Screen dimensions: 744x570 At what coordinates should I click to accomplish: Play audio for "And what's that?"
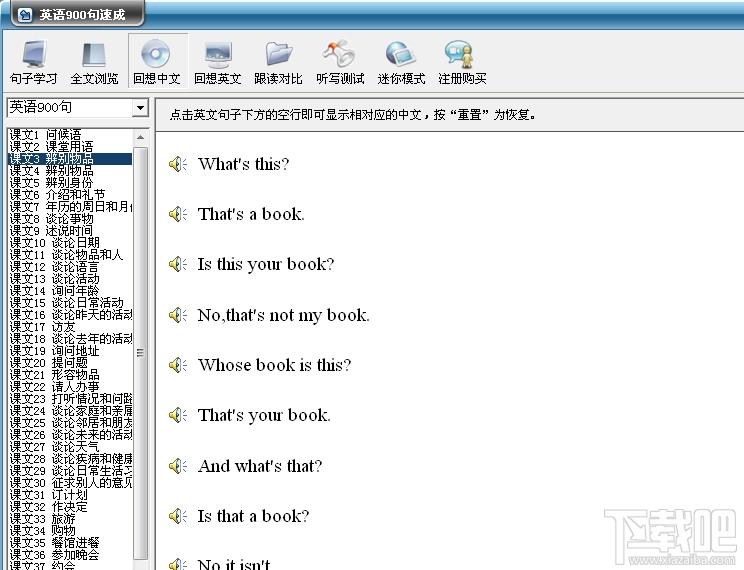click(178, 466)
